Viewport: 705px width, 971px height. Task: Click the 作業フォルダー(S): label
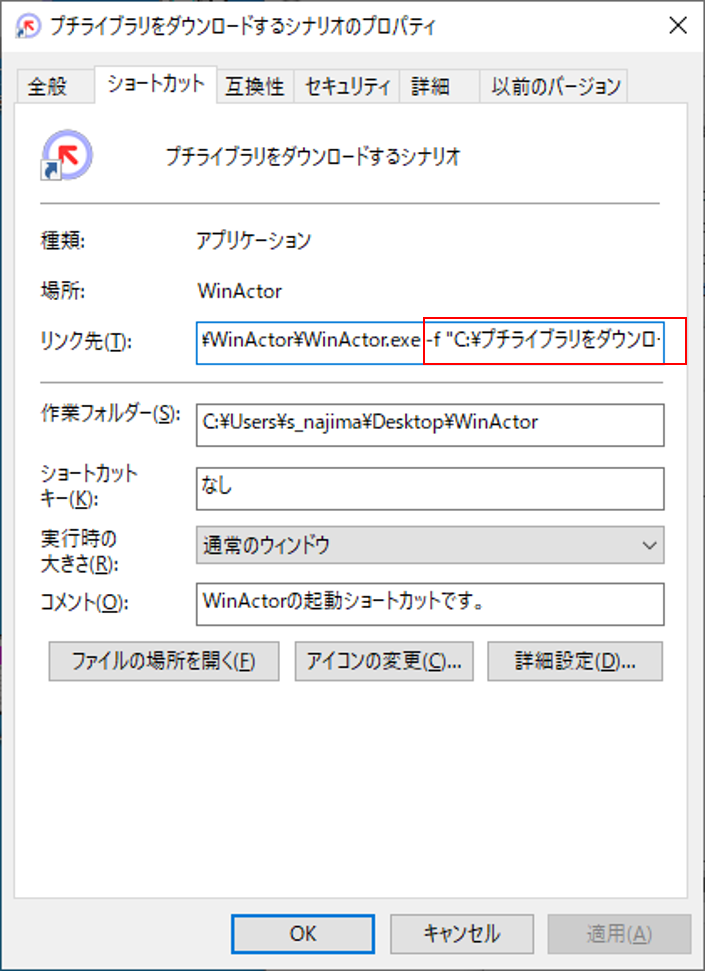pos(110,413)
